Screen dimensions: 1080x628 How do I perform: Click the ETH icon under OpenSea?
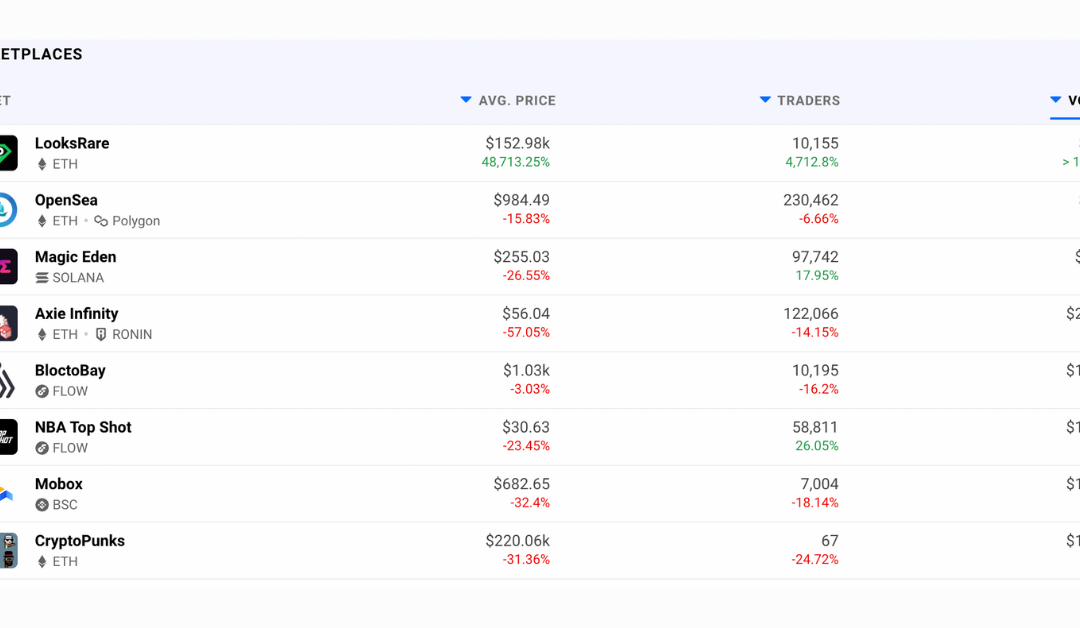coord(42,221)
